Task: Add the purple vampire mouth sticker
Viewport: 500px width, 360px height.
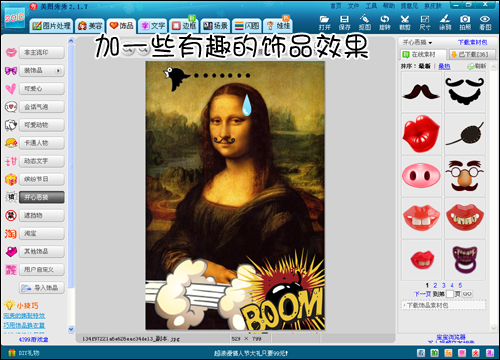Action: [x=465, y=259]
